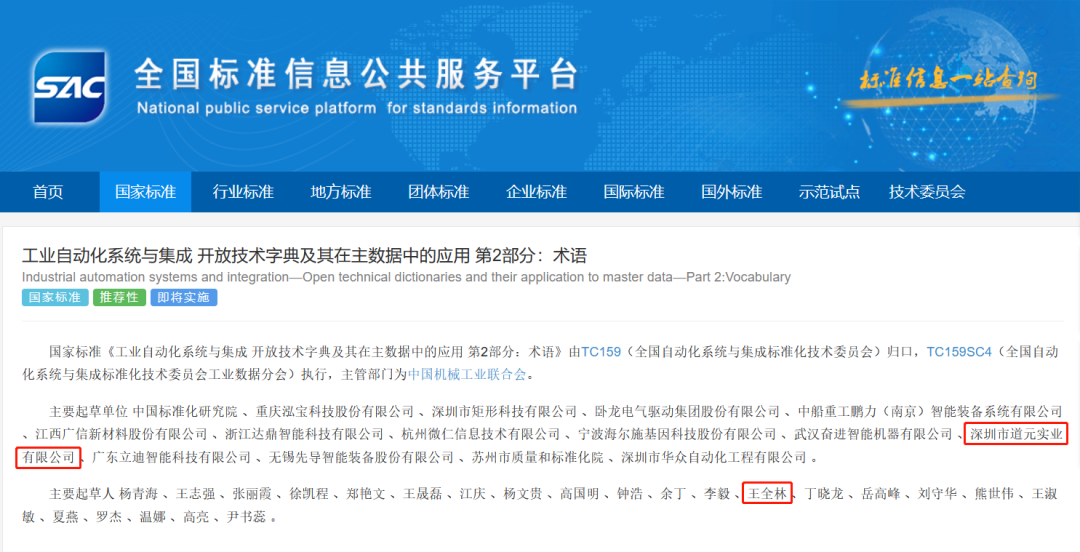Viewport: 1080px width, 552px height.
Task: Click the drafter name 高国明
Action: (x=579, y=494)
